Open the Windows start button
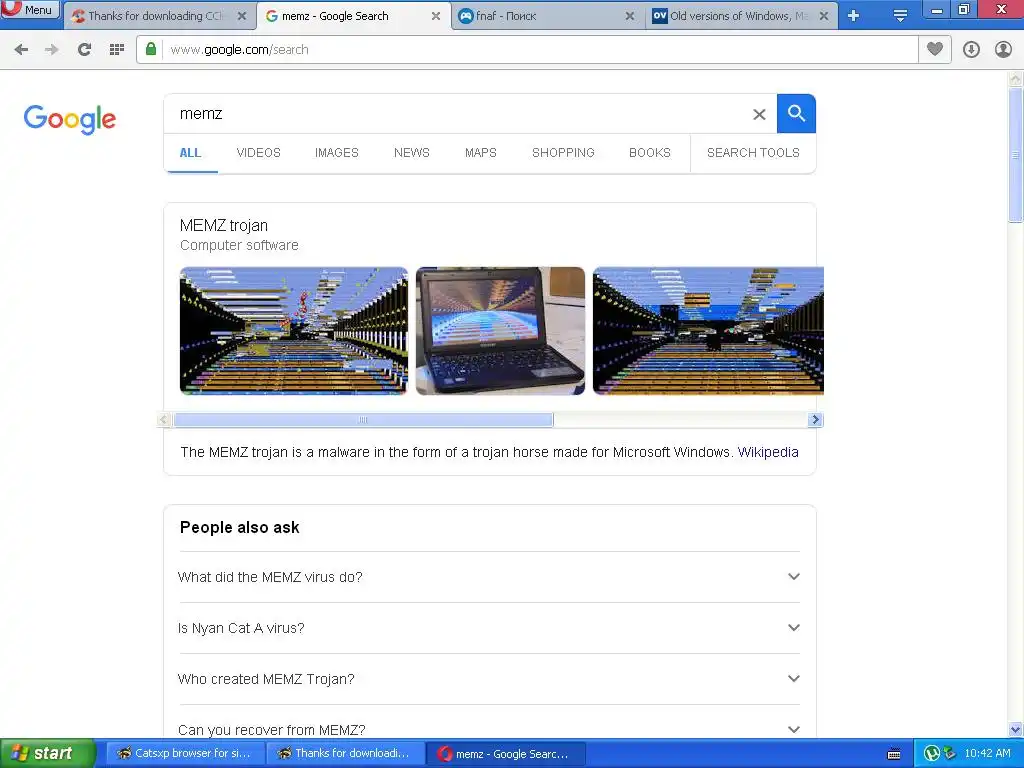Viewport: 1024px width, 768px height. pos(48,753)
